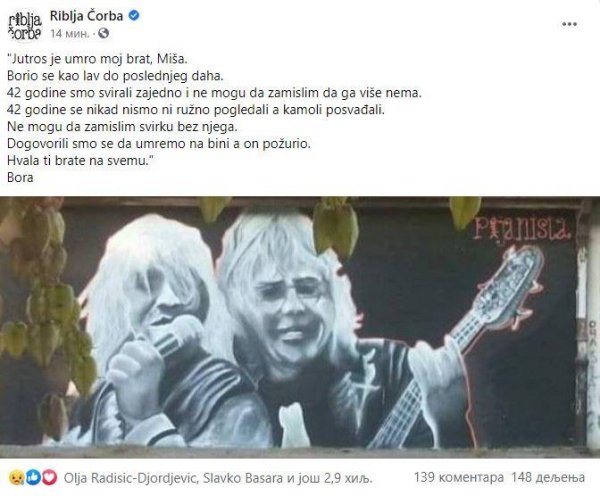Open the "14 мин." post timestamp
The image size is (600, 496).
click(x=70, y=34)
